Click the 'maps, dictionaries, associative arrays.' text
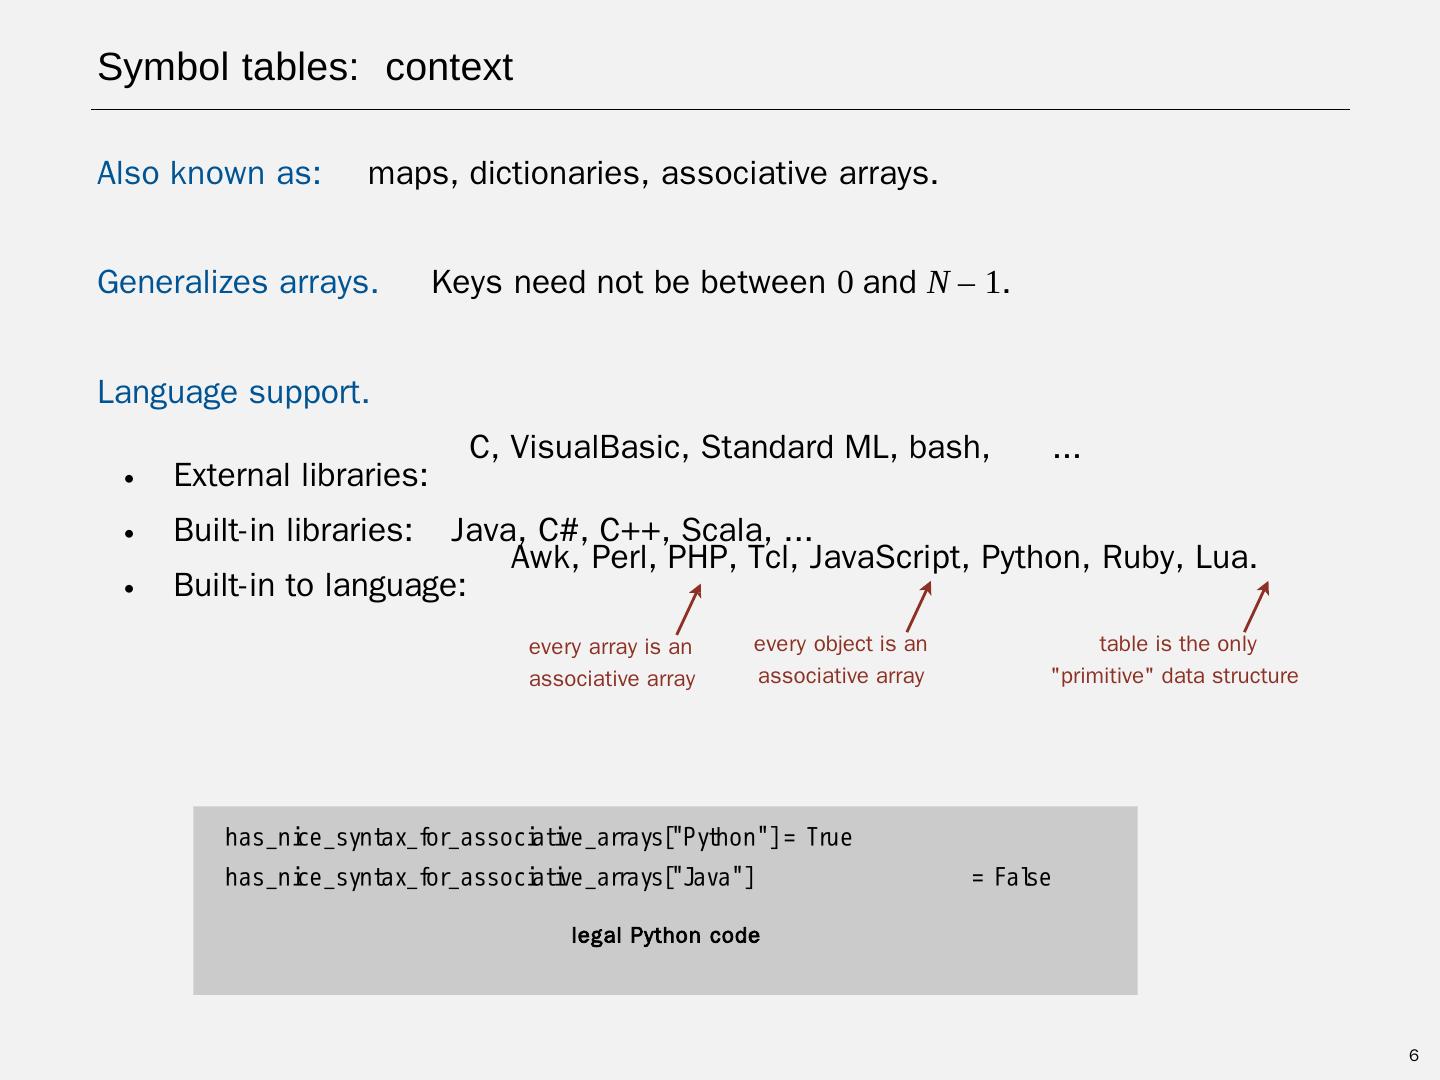Screen dimensions: 1440x1080 coord(653,173)
